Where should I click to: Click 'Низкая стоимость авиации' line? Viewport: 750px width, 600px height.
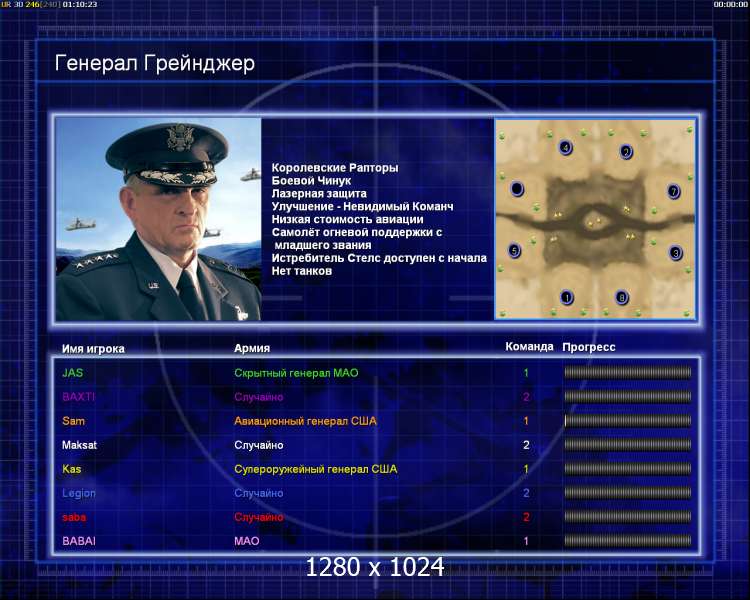[x=347, y=220]
